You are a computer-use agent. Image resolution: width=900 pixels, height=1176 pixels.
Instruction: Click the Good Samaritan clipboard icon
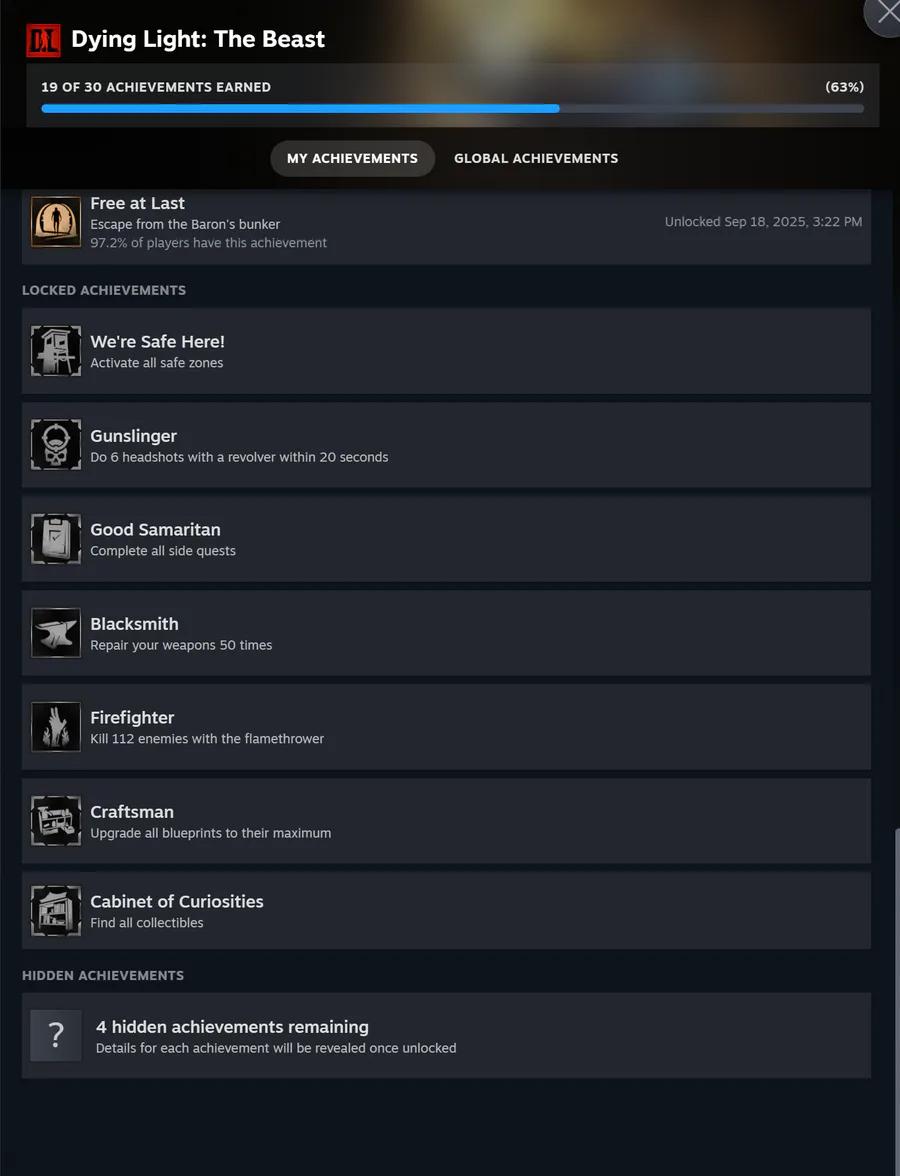point(56,538)
